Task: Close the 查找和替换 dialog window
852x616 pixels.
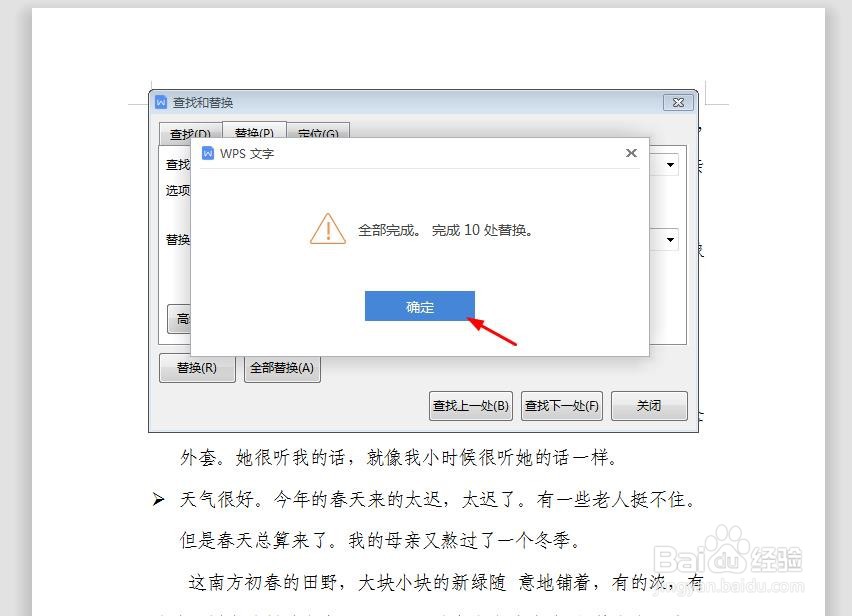Action: (678, 102)
